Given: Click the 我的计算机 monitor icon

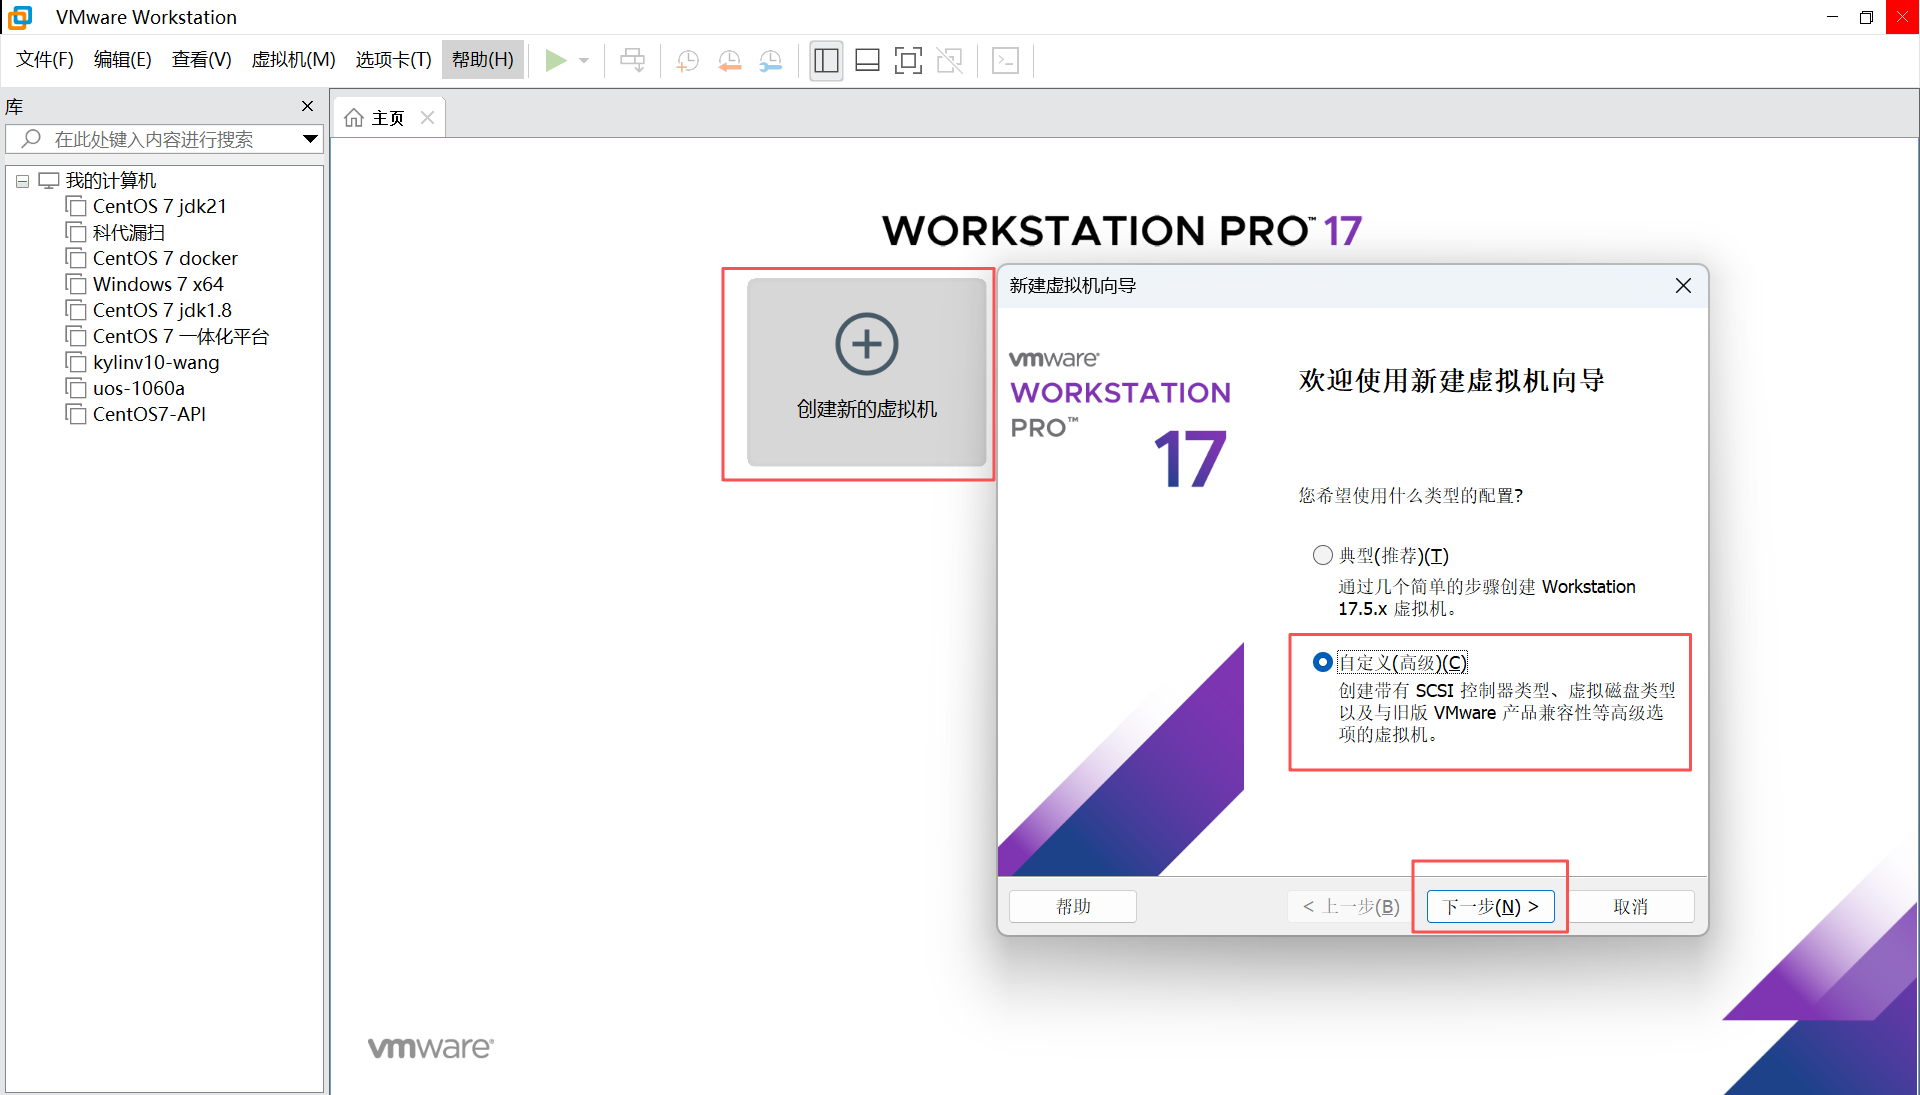Looking at the screenshot, I should (x=49, y=180).
